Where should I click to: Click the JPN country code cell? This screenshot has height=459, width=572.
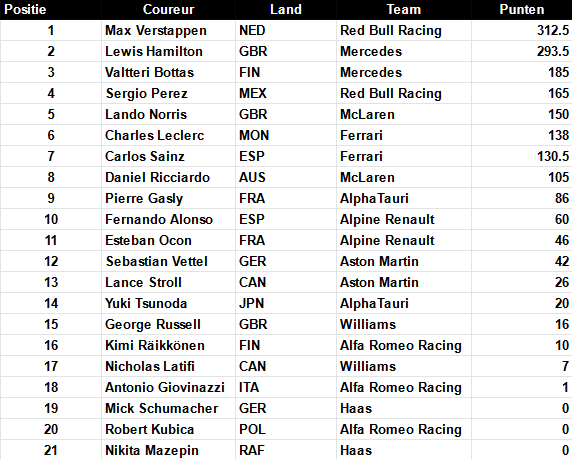(286, 303)
